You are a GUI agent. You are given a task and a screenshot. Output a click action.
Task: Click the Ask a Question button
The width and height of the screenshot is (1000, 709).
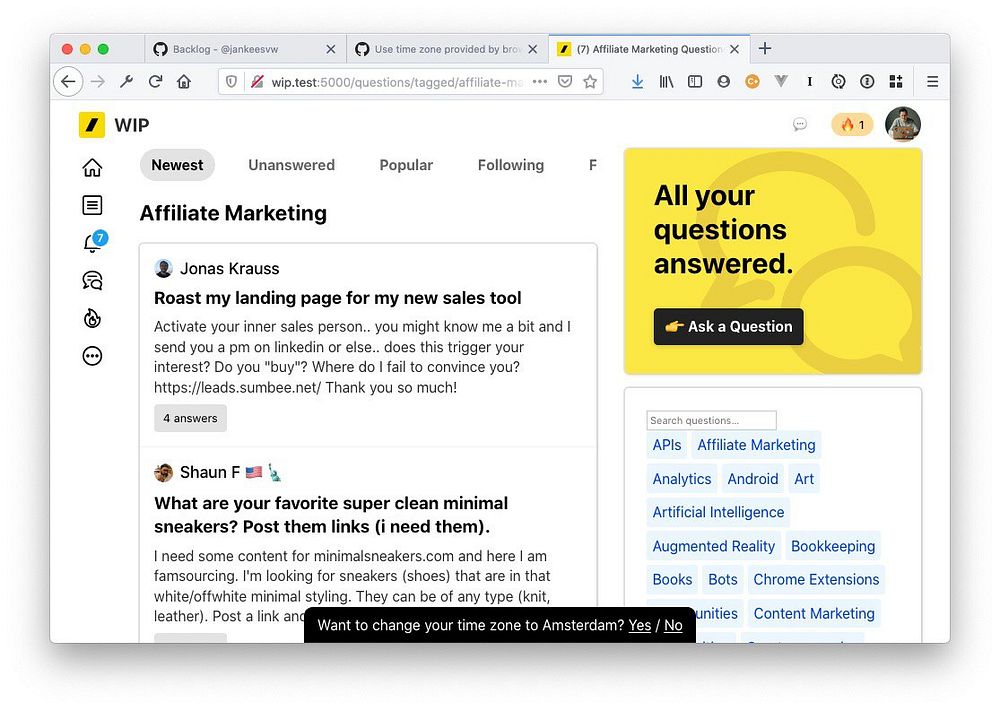pos(728,326)
